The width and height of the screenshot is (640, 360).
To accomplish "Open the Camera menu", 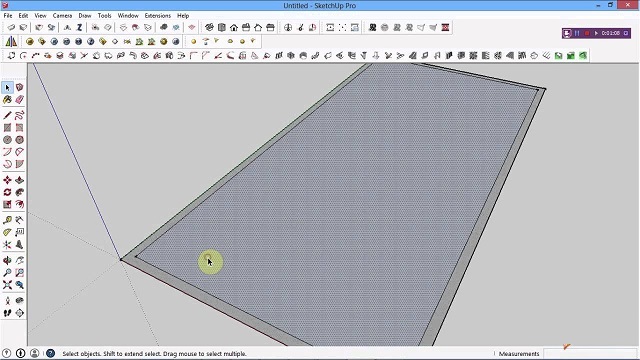I will (x=62, y=16).
